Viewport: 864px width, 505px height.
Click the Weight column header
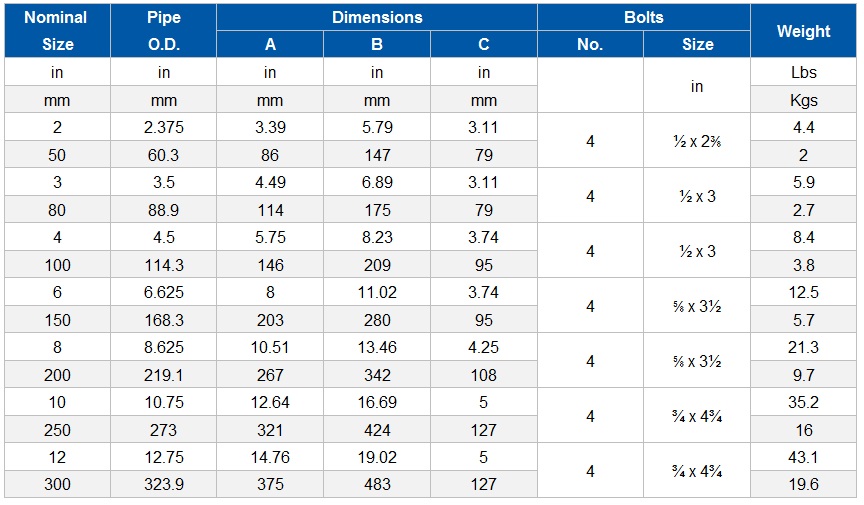point(803,31)
